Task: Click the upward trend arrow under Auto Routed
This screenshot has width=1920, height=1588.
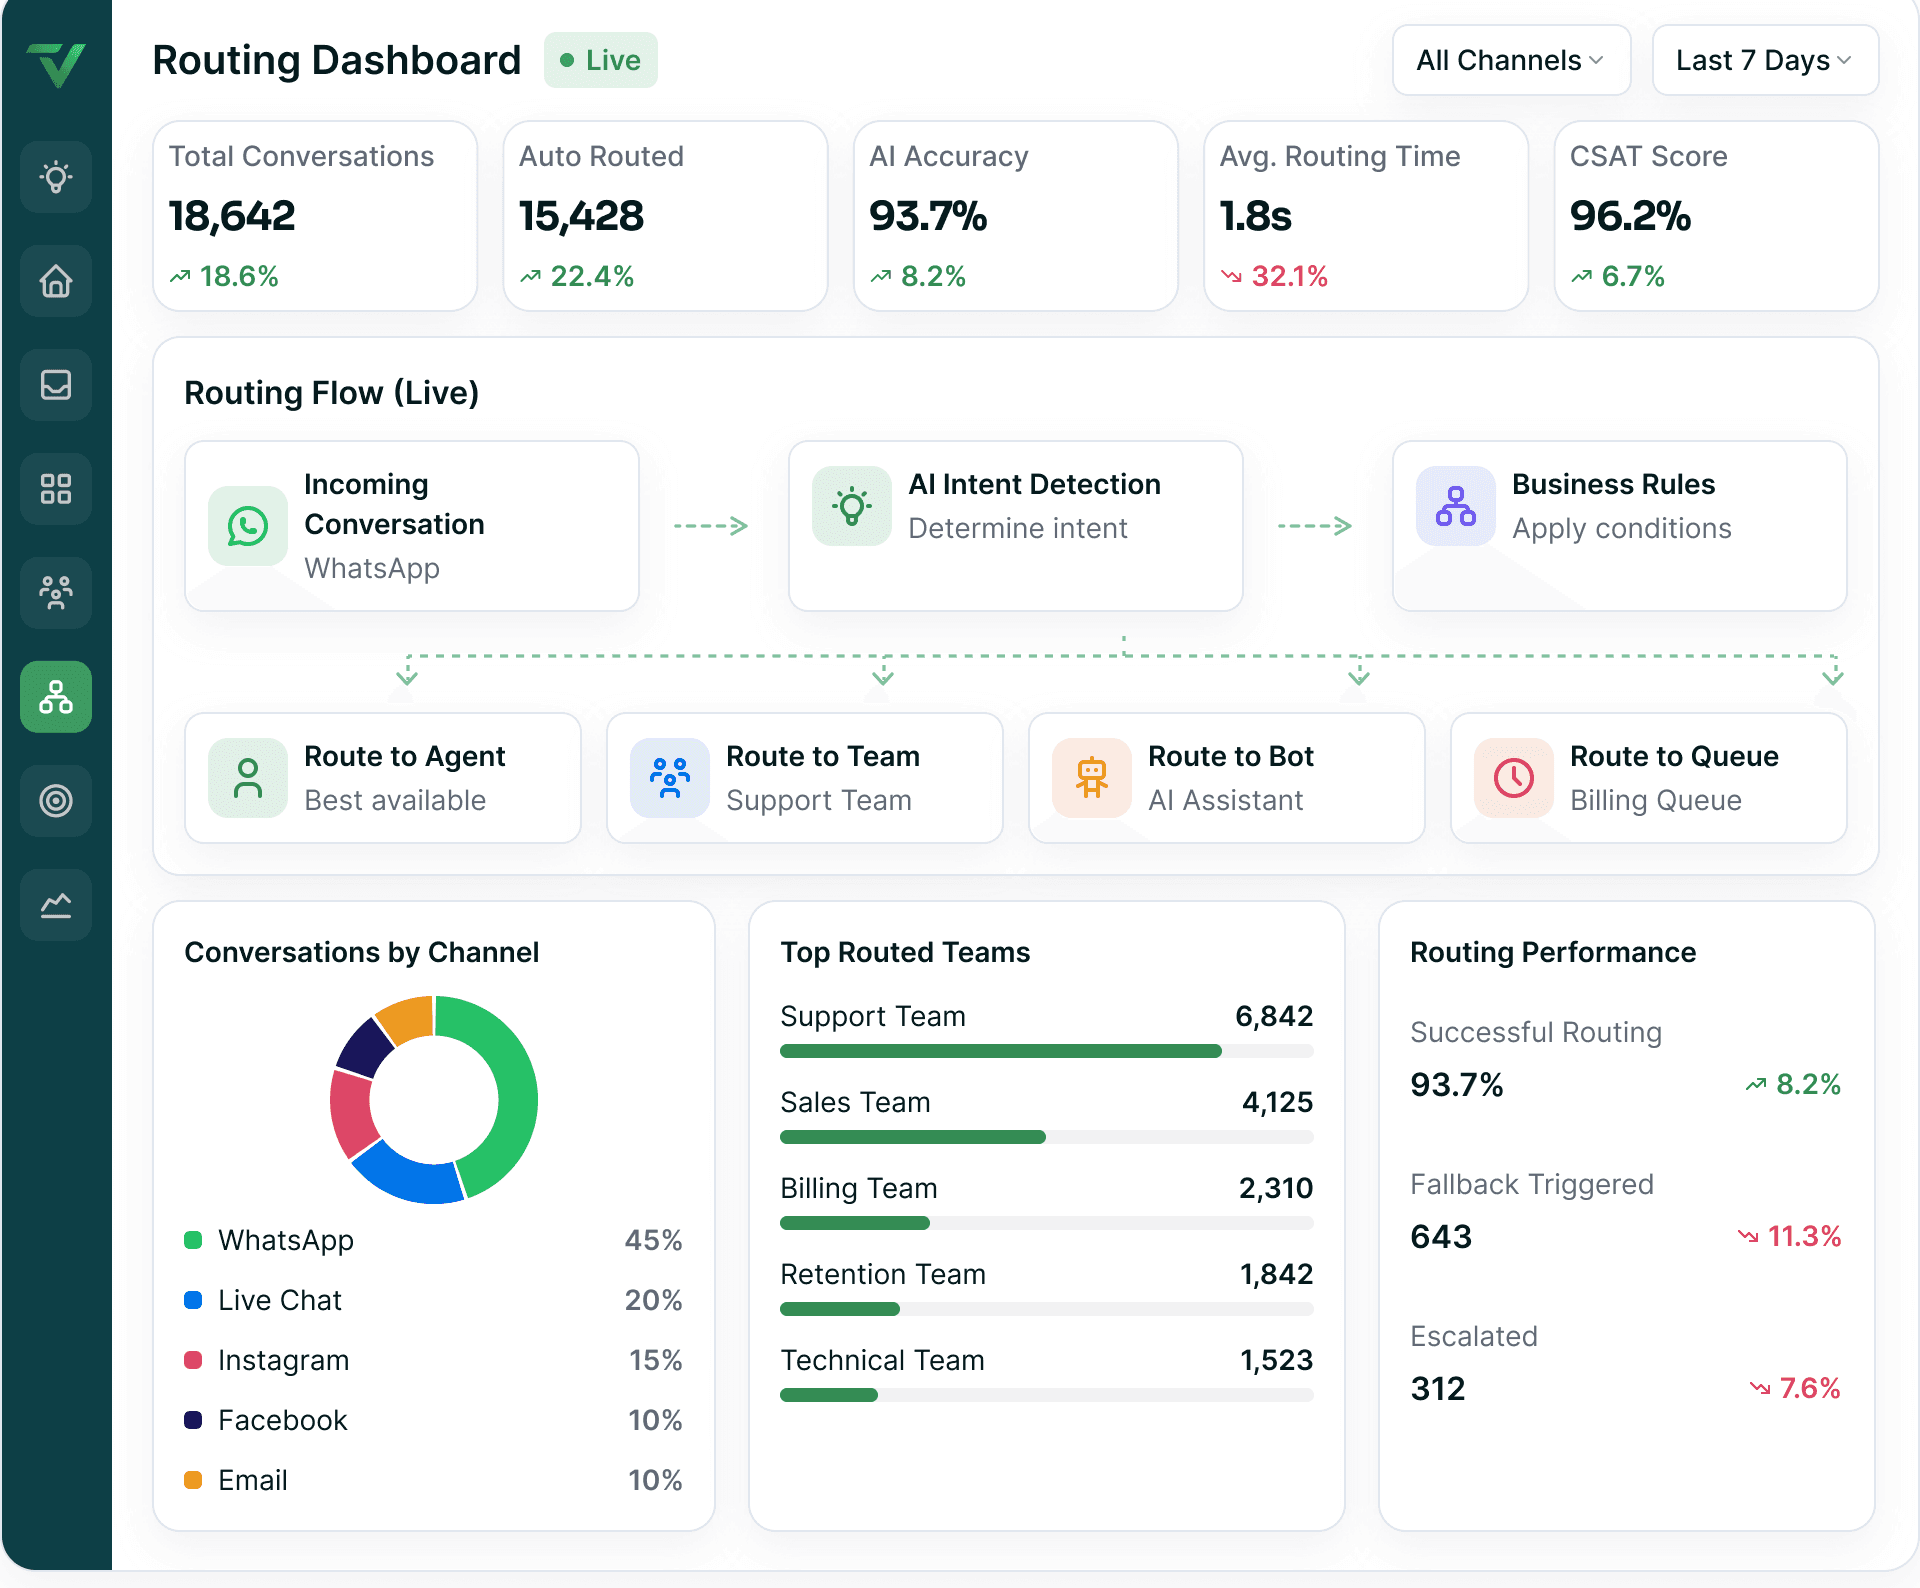Action: 530,276
